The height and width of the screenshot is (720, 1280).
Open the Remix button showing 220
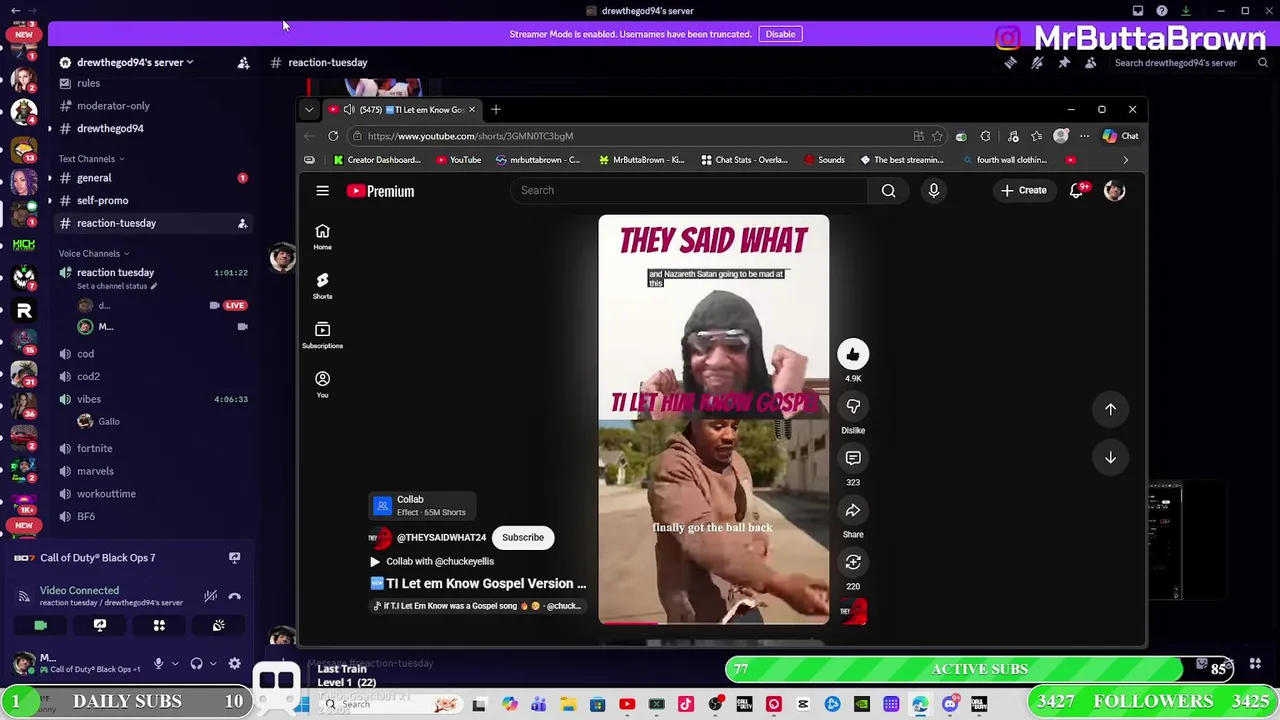click(x=853, y=562)
